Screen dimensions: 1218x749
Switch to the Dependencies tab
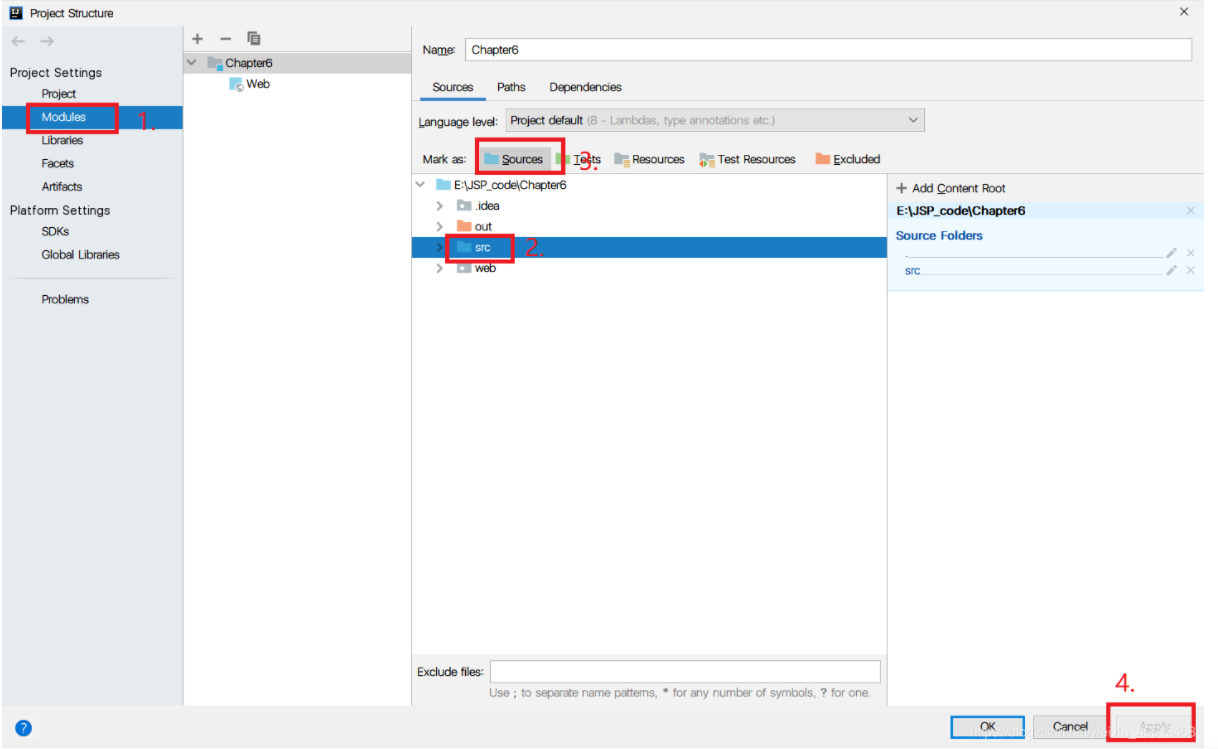585,87
